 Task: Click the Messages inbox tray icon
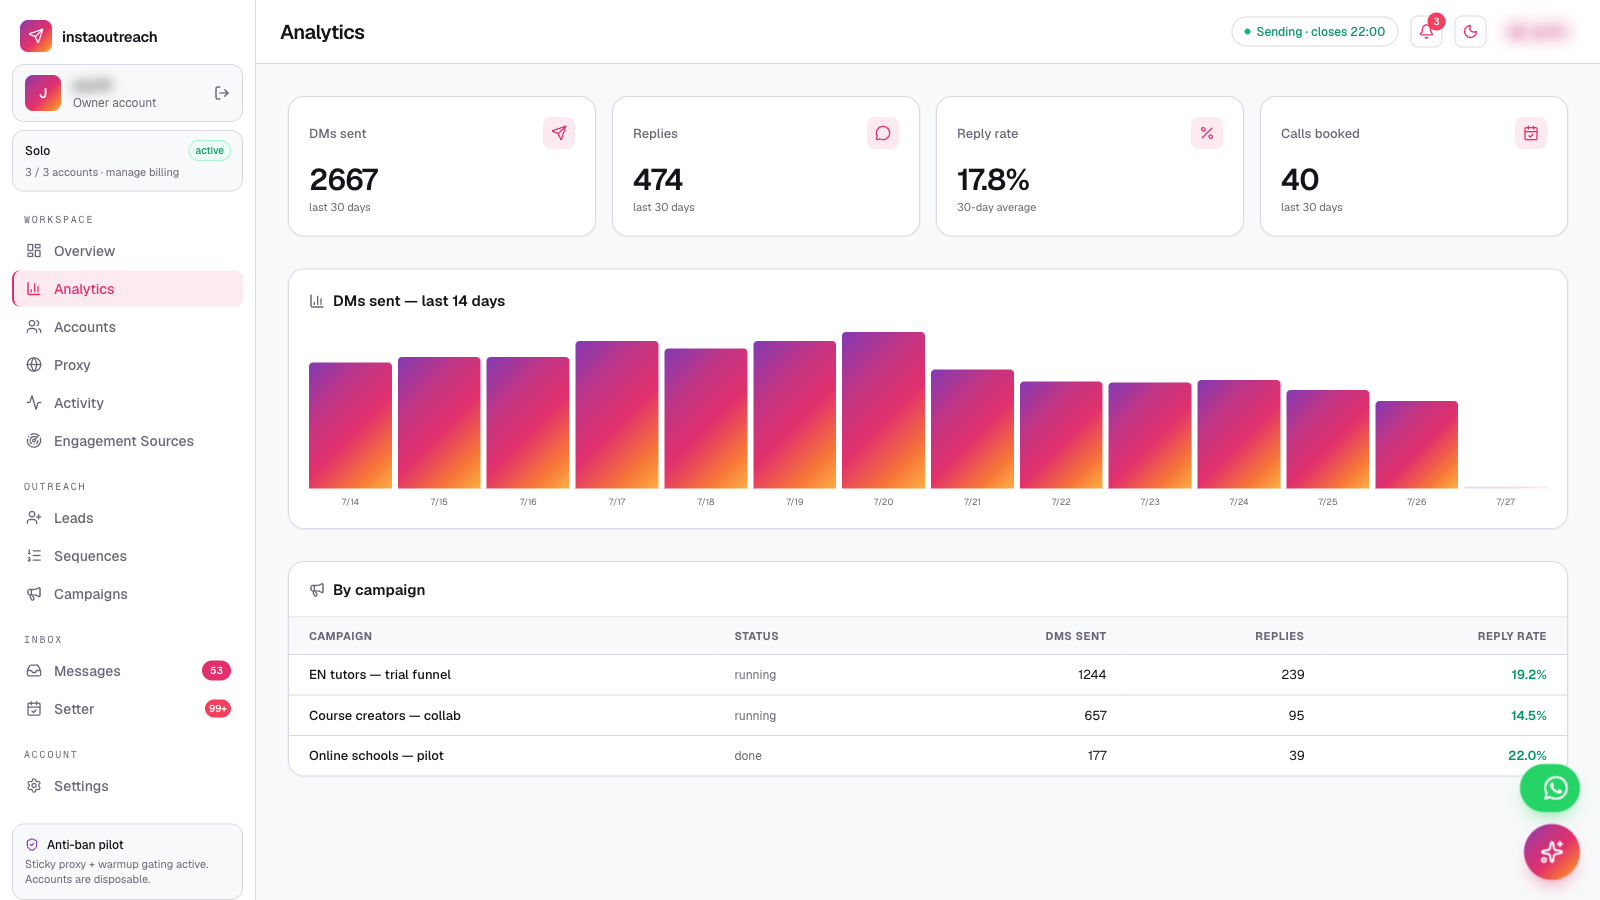34,671
